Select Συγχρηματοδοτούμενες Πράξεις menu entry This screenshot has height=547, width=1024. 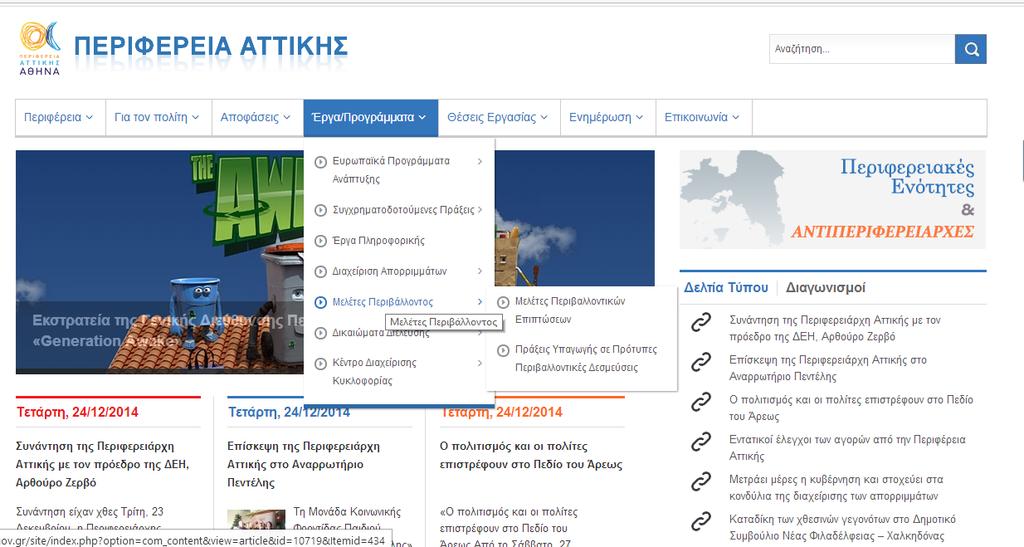(x=403, y=210)
